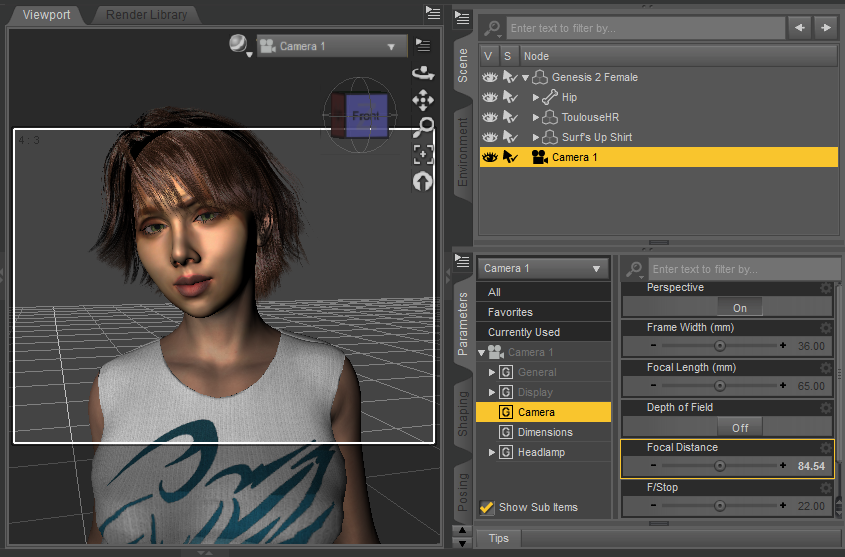Expand the ToulouseHR node

536,117
